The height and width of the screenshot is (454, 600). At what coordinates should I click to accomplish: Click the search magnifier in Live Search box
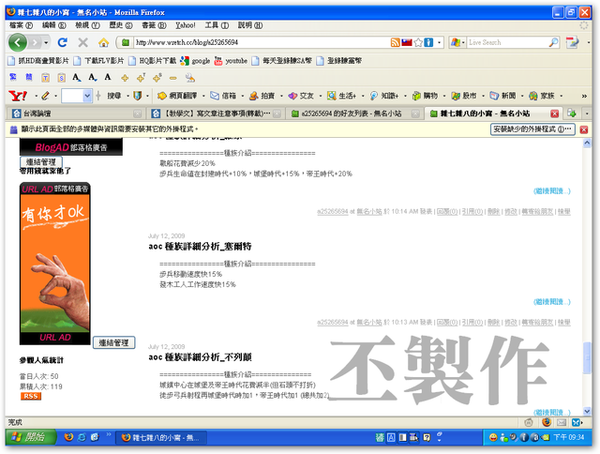coord(553,42)
